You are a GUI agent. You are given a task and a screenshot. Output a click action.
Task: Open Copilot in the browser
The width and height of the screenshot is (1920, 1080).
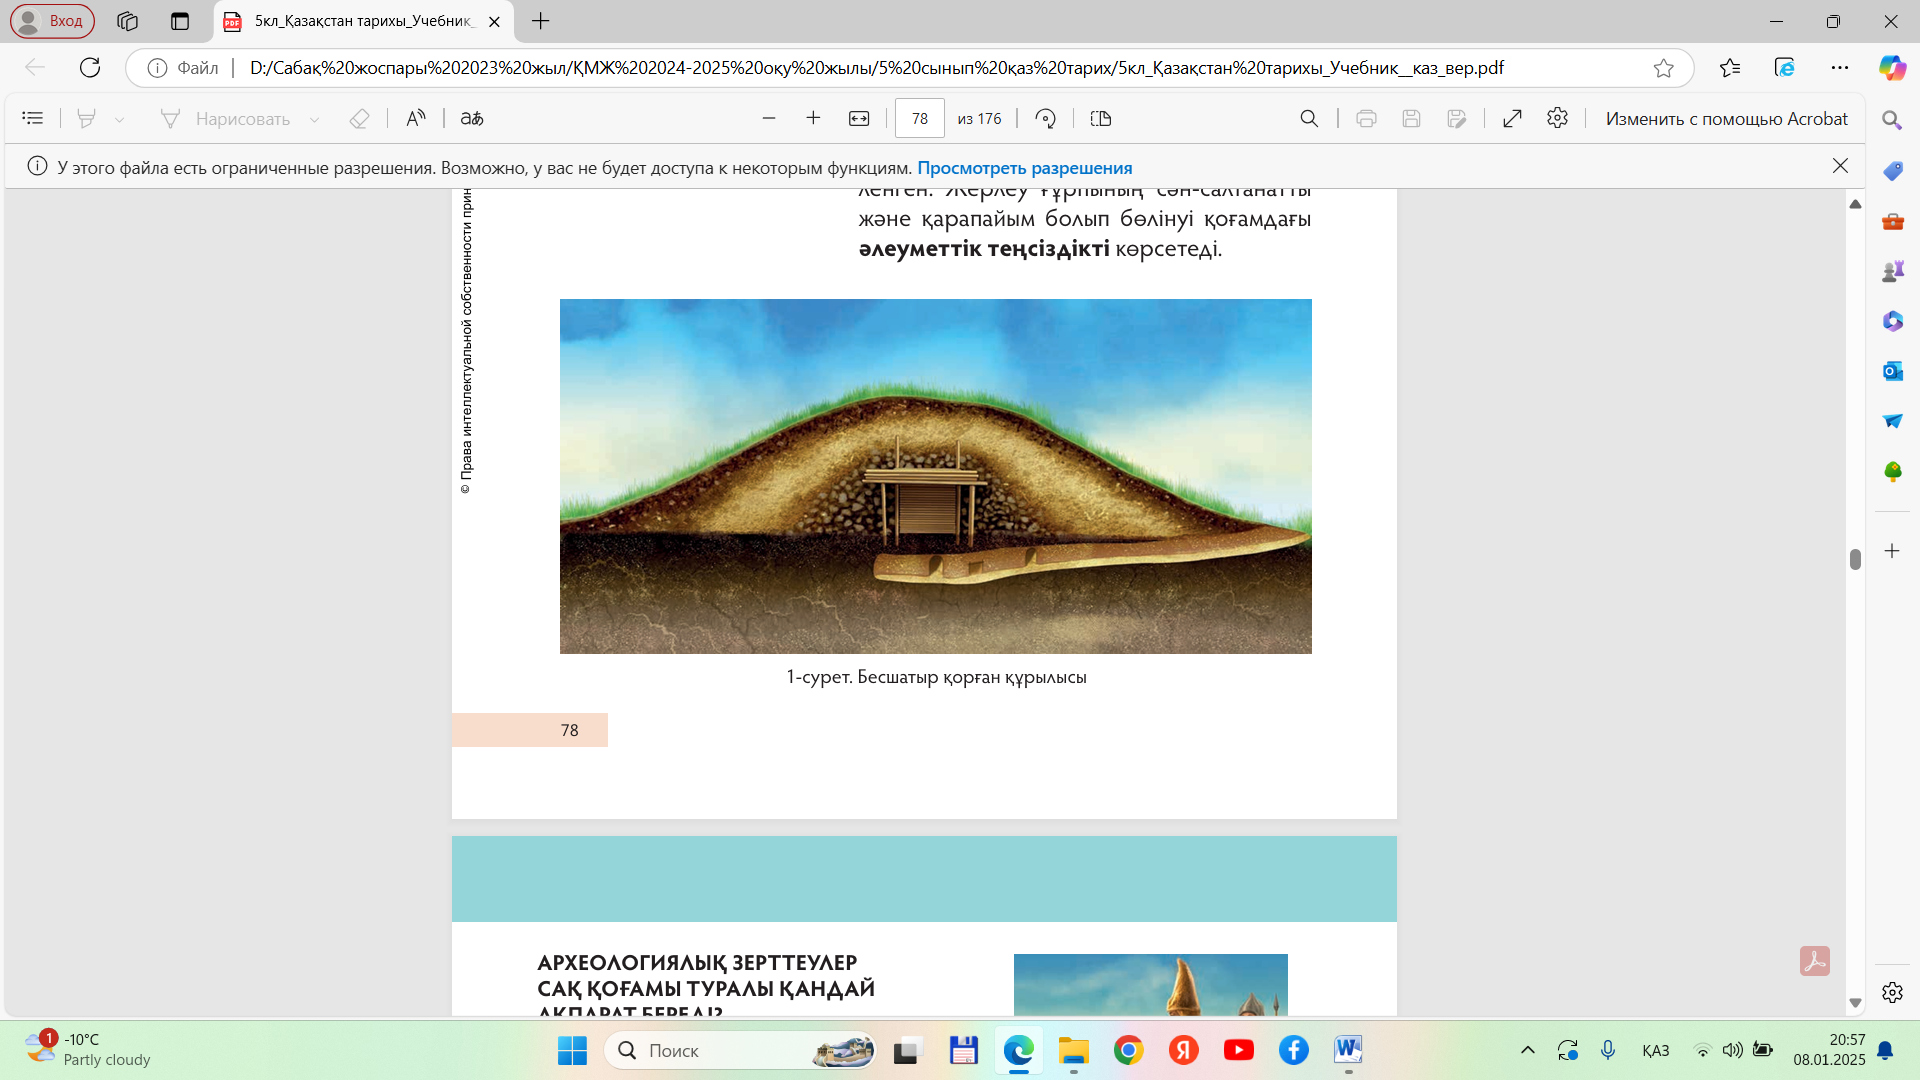click(1892, 67)
